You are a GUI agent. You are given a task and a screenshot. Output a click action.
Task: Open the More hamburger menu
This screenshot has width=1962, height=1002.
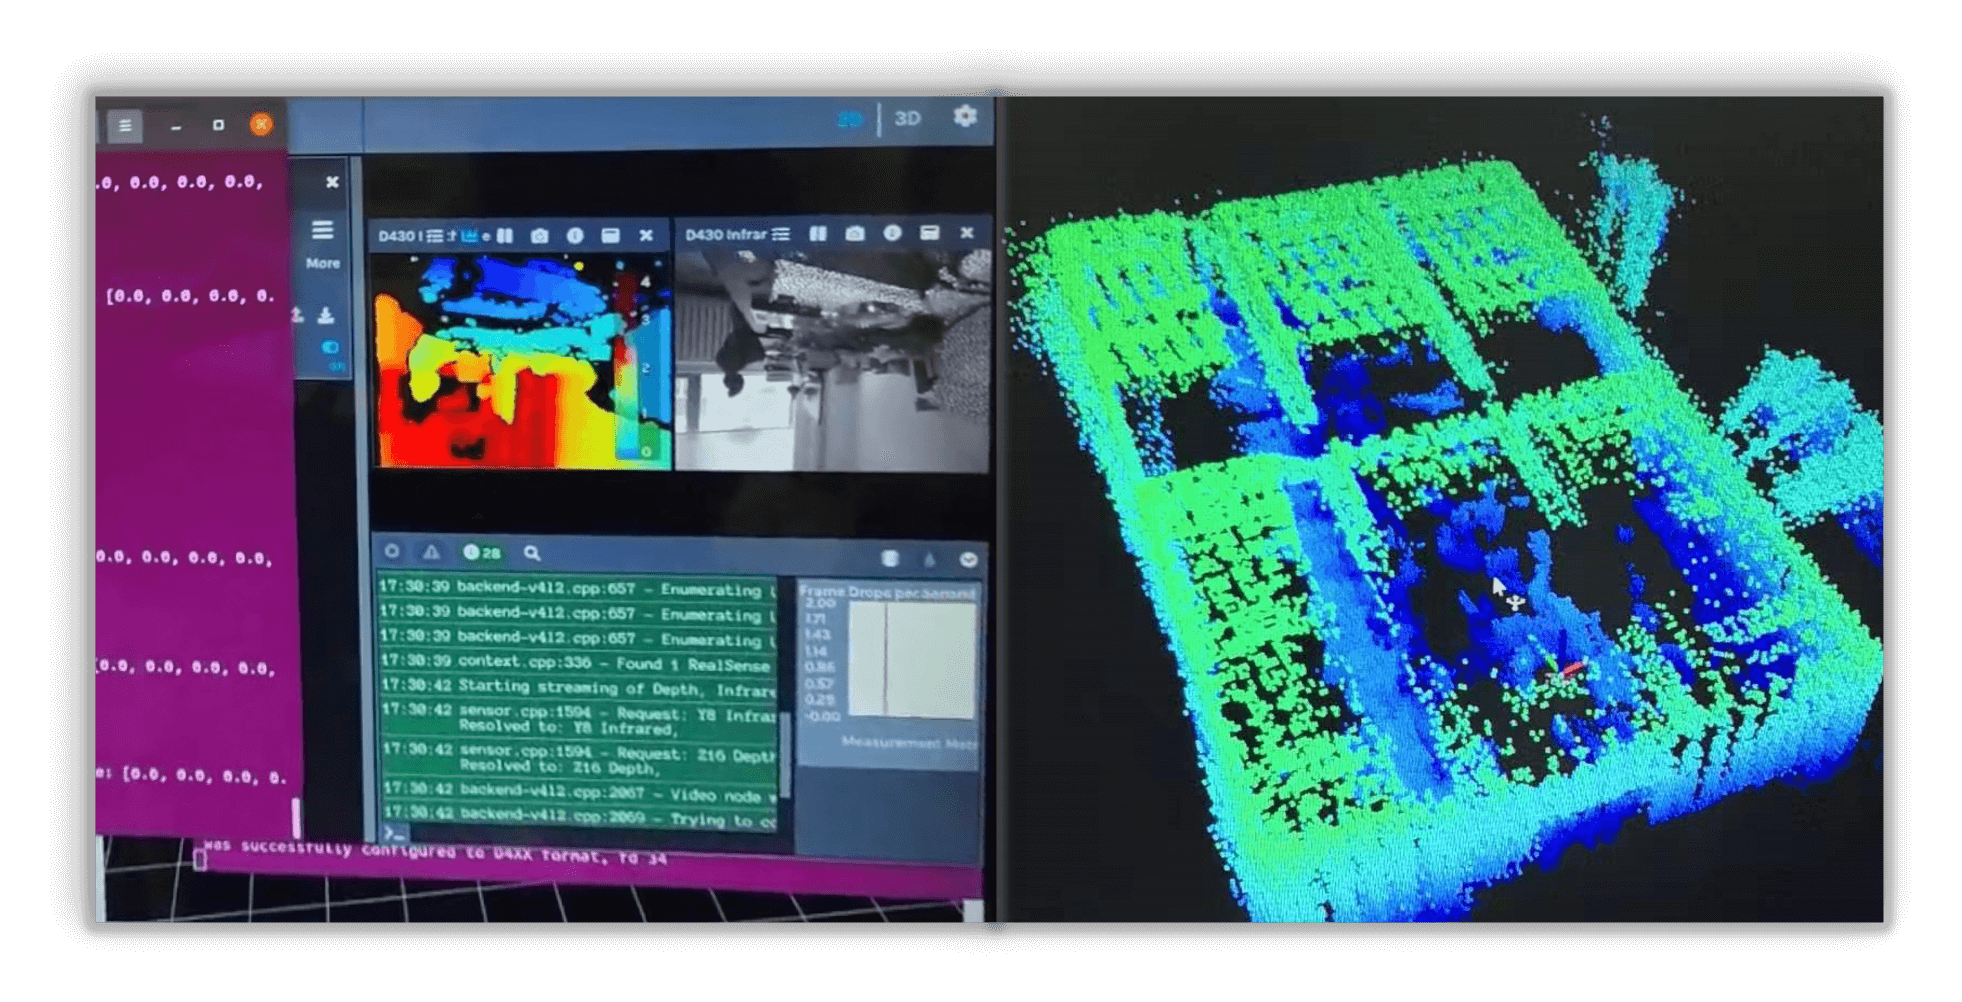[x=322, y=231]
